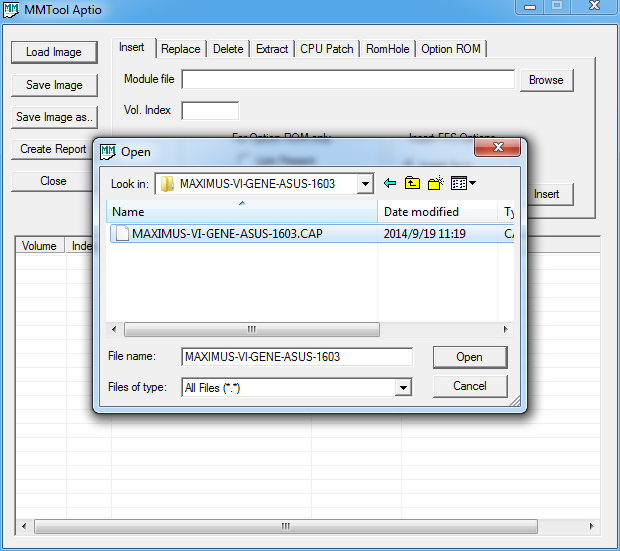Viewport: 620px width, 551px height.
Task: Open the CPU Patch tab
Action: point(327,49)
